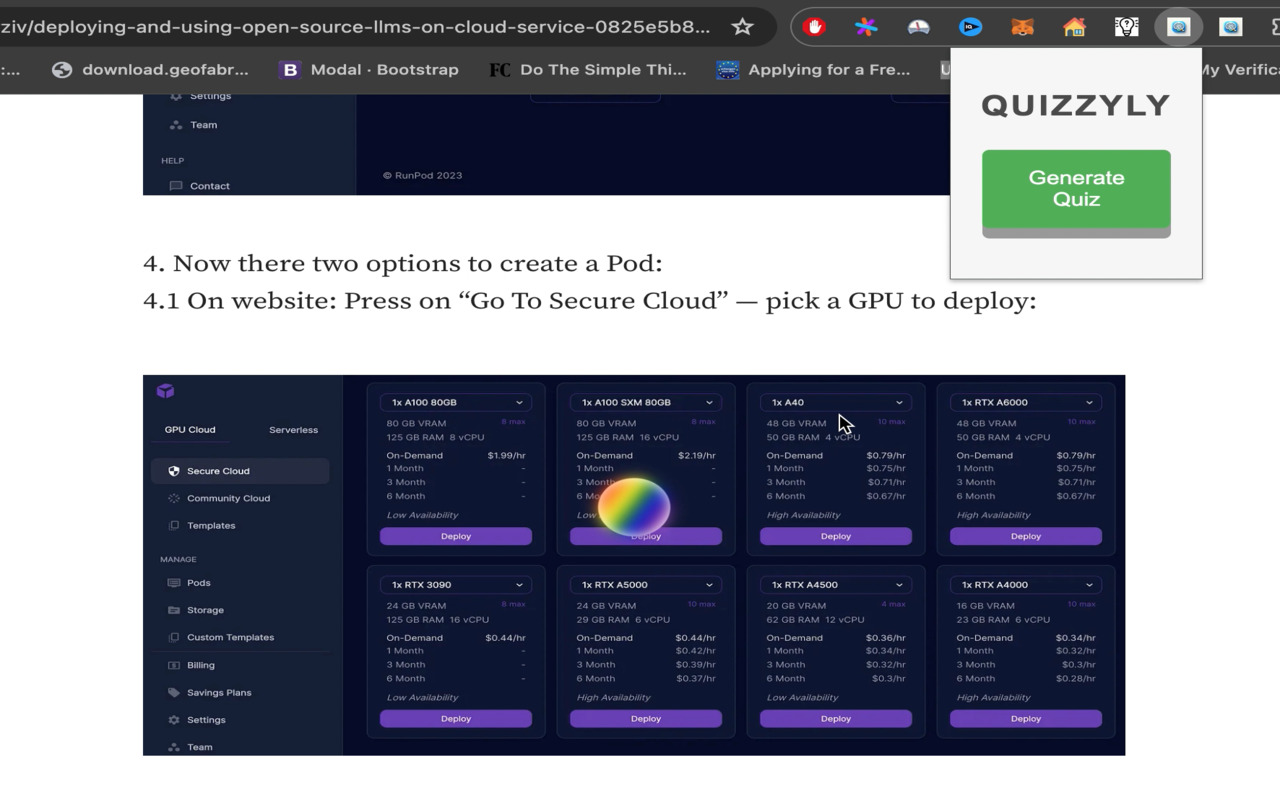Open the MetaMask fox extension
The width and height of the screenshot is (1280, 800).
[x=1022, y=27]
